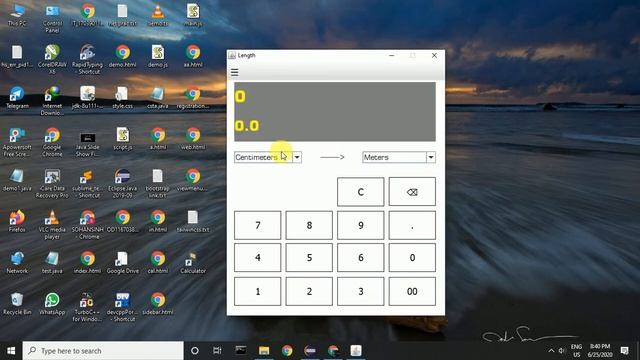Click the Windows Start button
This screenshot has width=640, height=360.
11,351
